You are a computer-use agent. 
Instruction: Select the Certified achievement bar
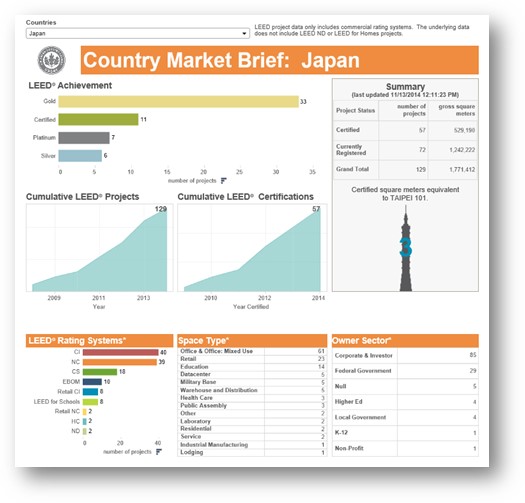coord(98,120)
